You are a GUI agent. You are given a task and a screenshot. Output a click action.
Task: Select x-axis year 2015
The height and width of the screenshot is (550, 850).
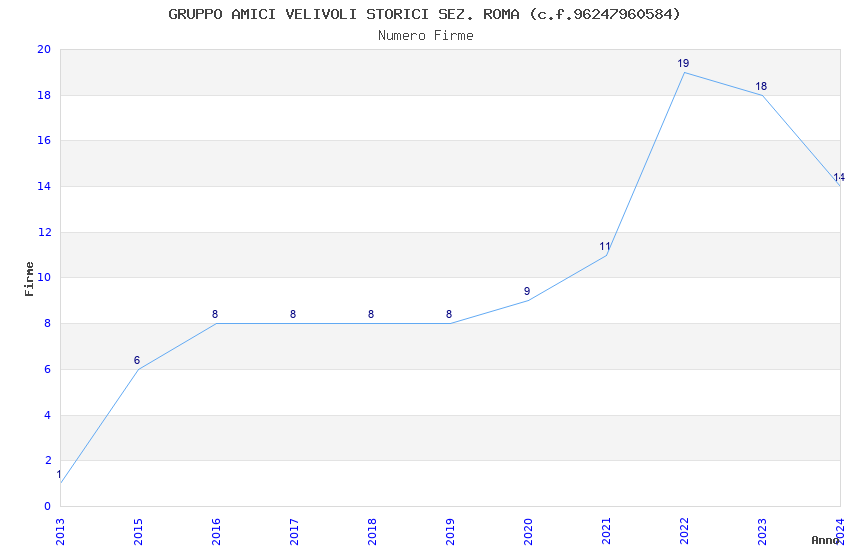[x=138, y=531]
